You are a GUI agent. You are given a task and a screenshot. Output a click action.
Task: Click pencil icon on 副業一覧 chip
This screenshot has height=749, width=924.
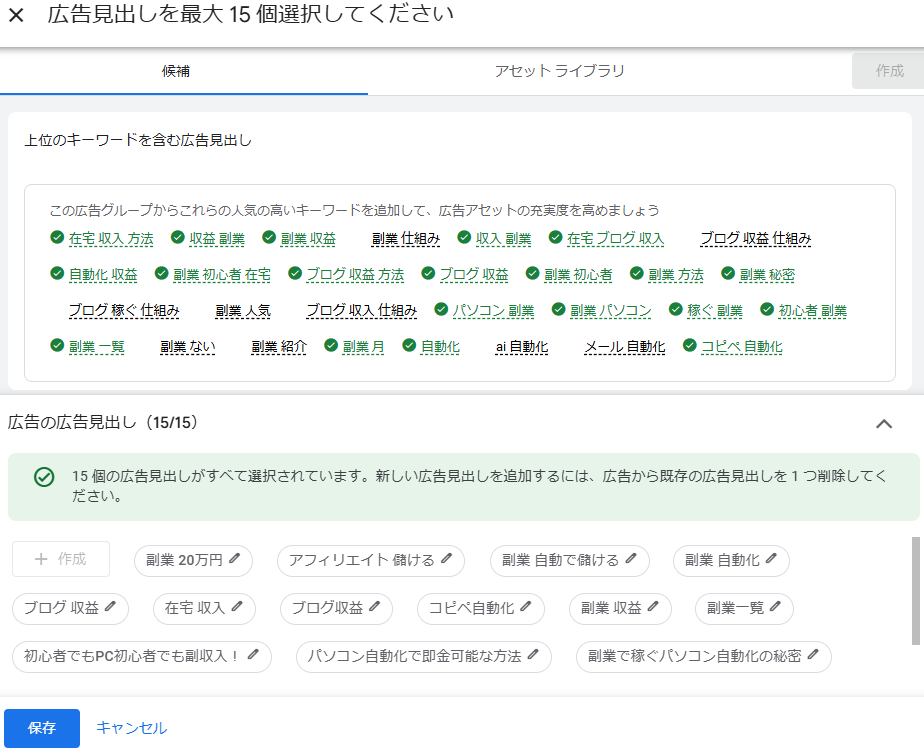coord(776,607)
